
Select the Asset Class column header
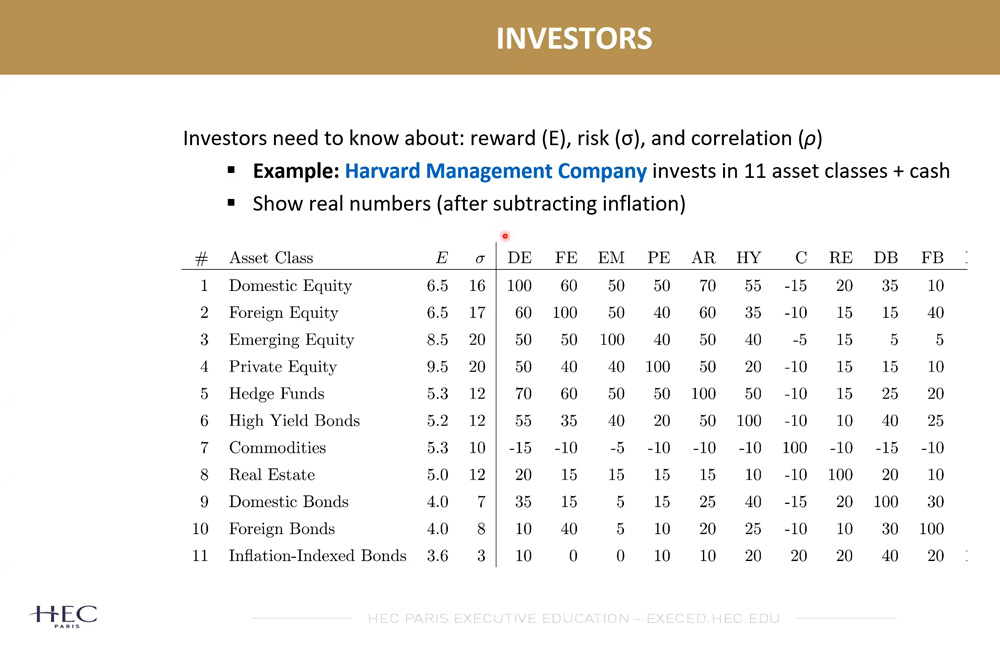pos(271,258)
